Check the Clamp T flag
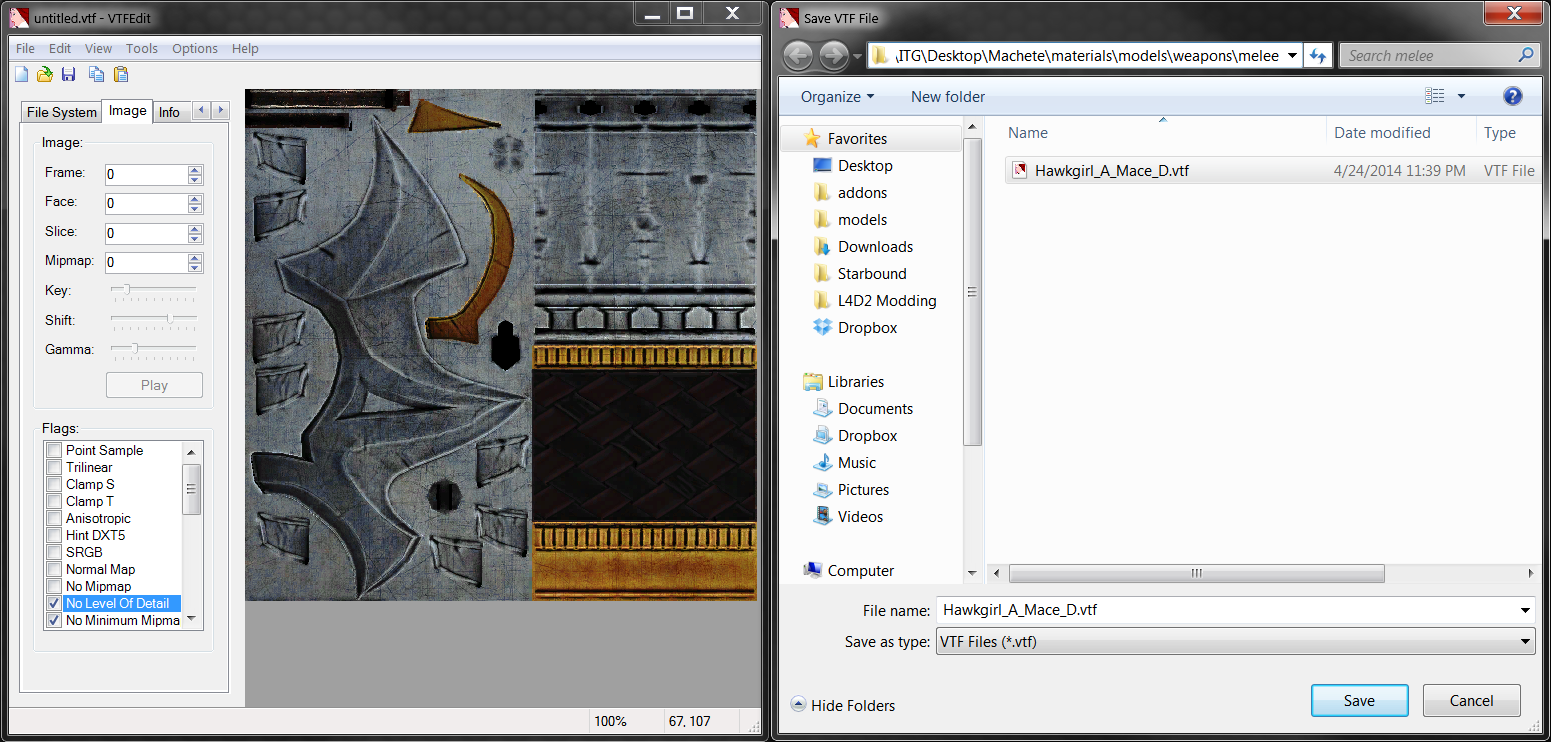Screen dimensions: 1551x742 pyautogui.click(x=54, y=502)
